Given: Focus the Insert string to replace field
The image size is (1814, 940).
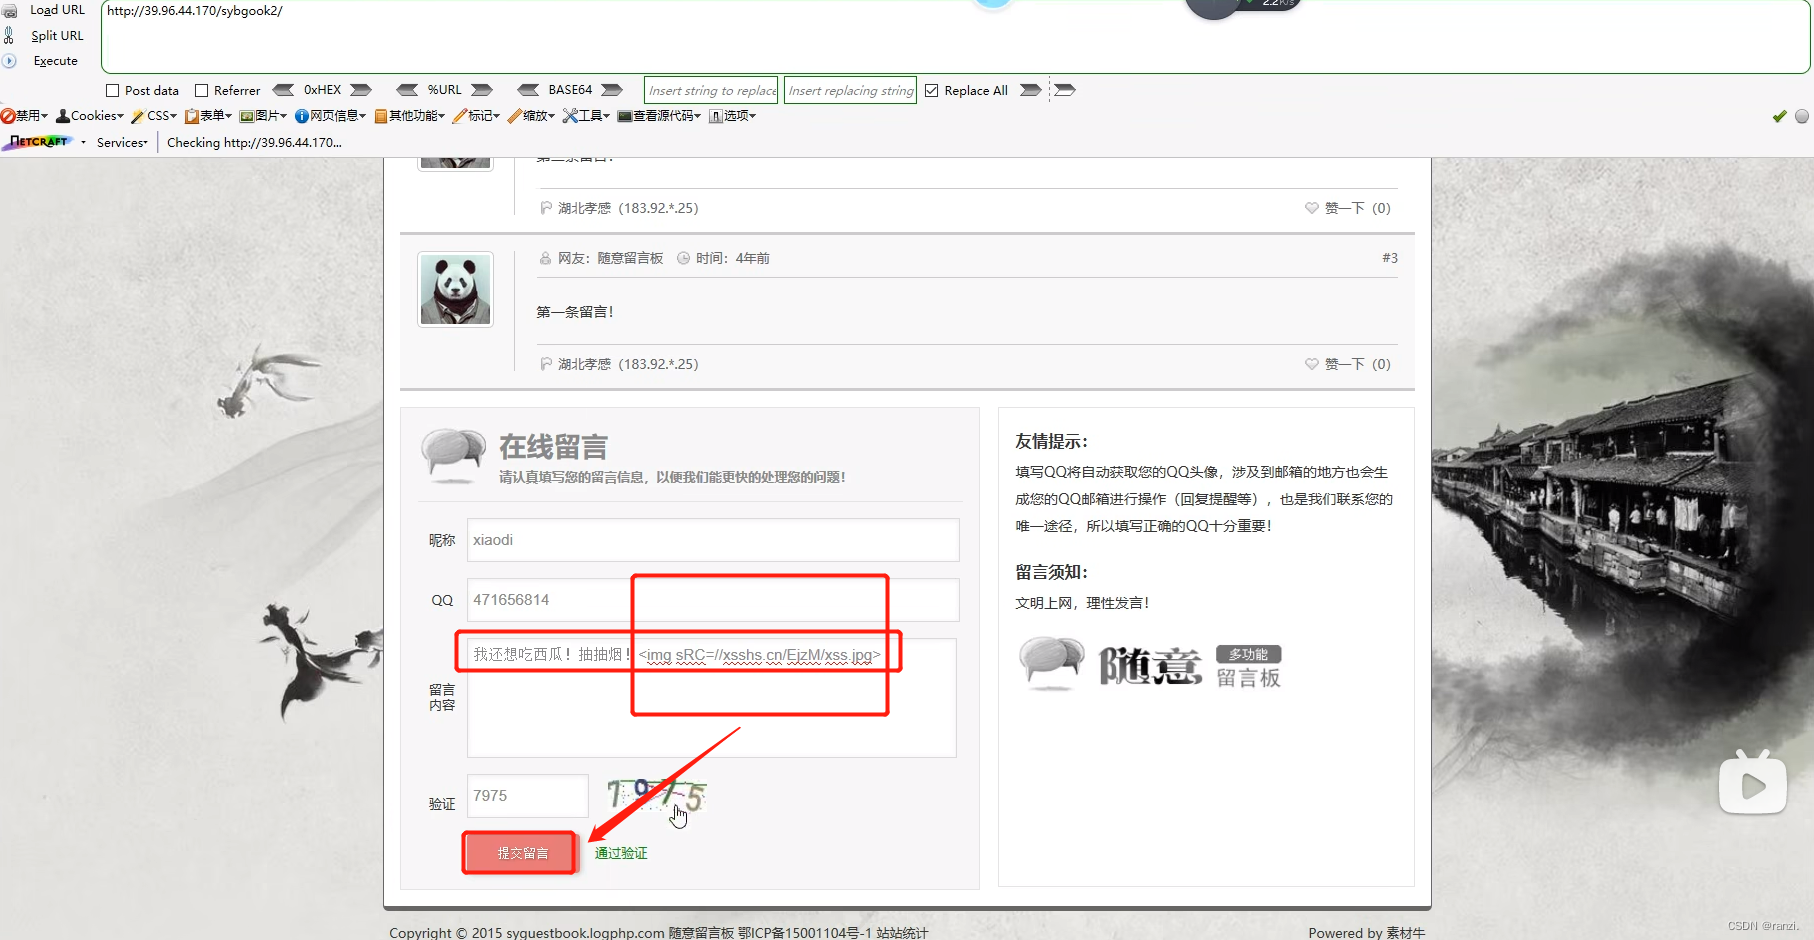Looking at the screenshot, I should coord(711,90).
